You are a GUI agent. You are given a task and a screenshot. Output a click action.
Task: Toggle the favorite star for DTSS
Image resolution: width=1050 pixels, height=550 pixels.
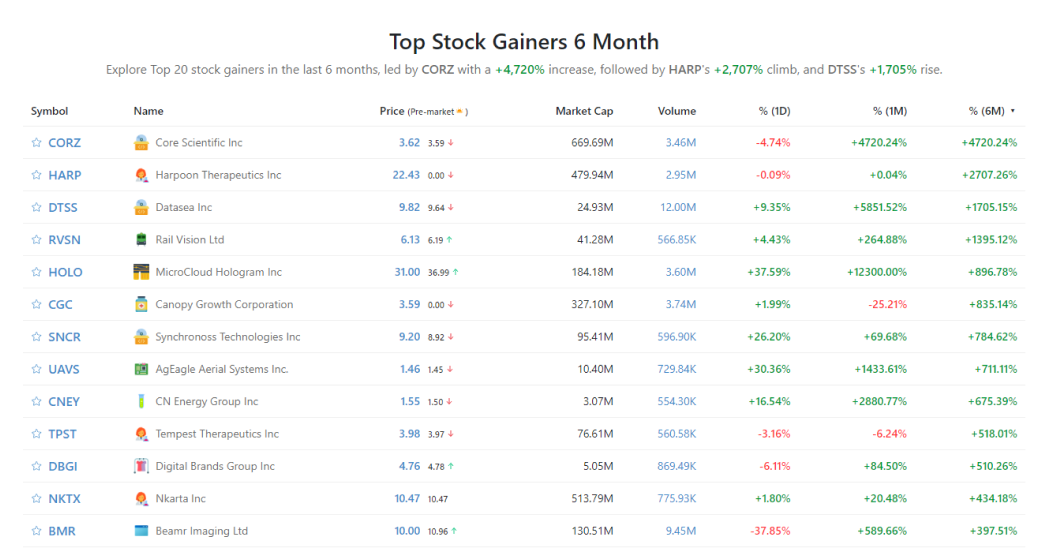coord(36,207)
